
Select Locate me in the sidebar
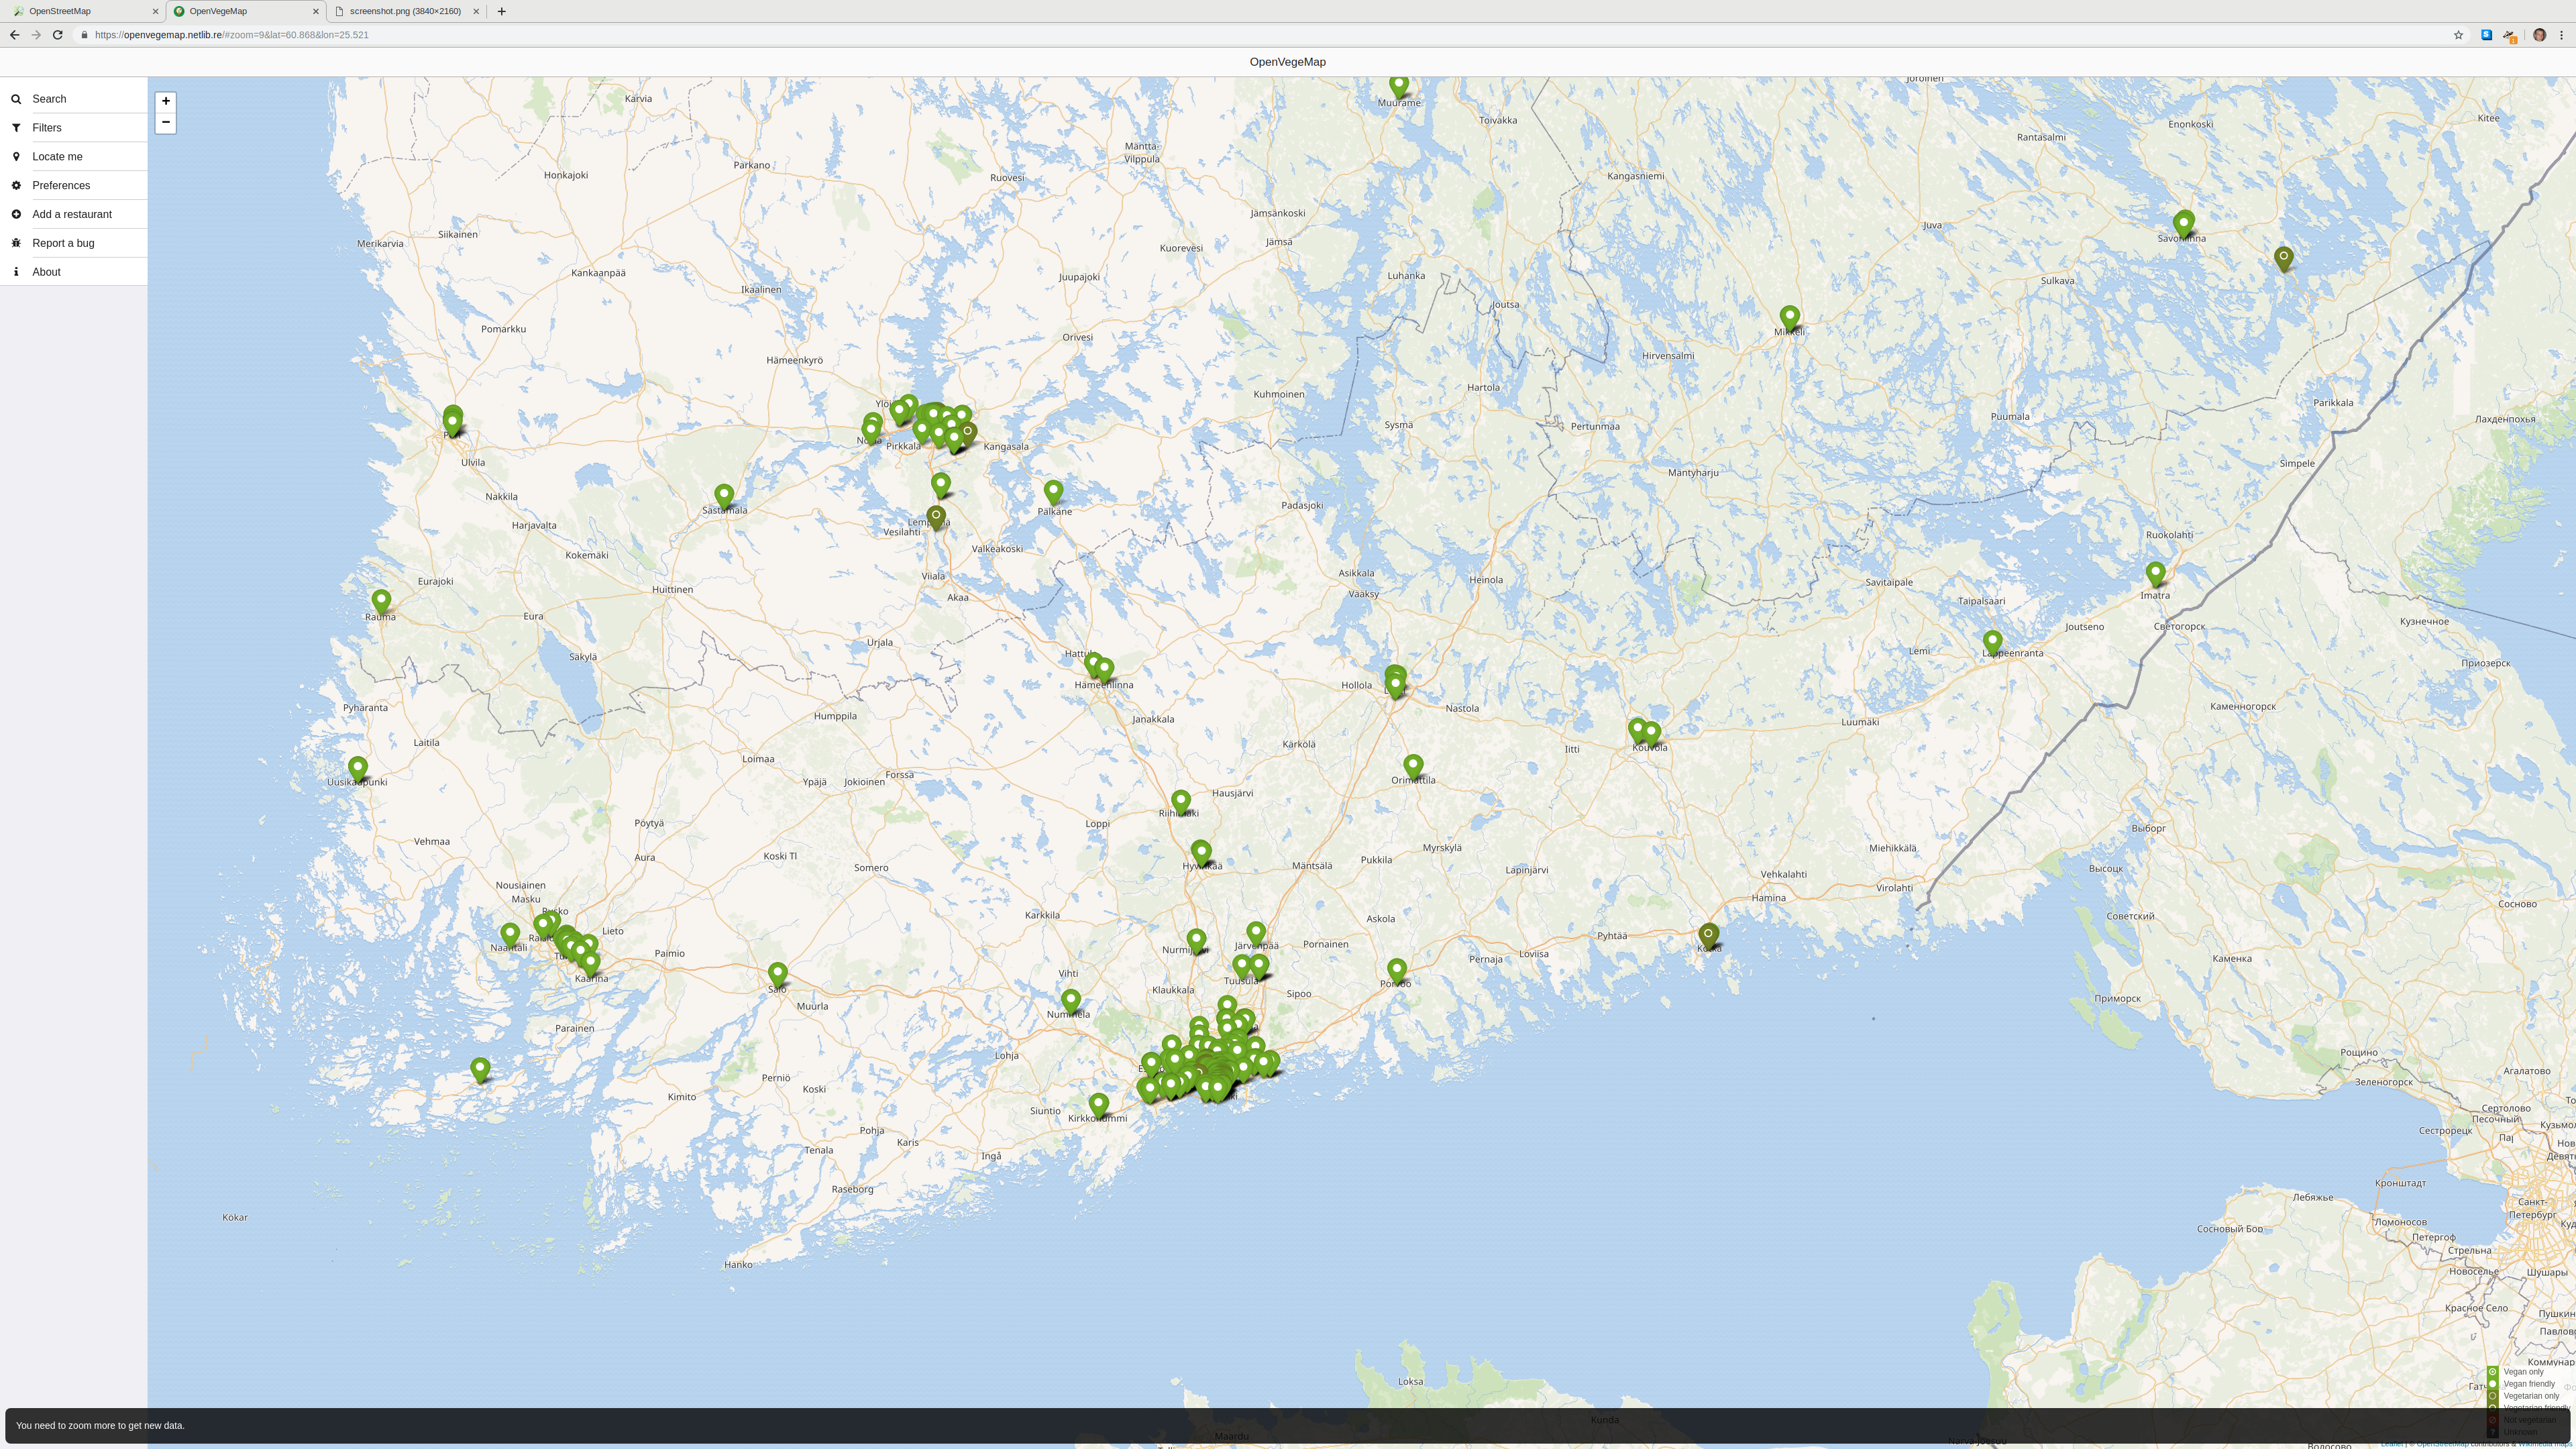coord(73,157)
